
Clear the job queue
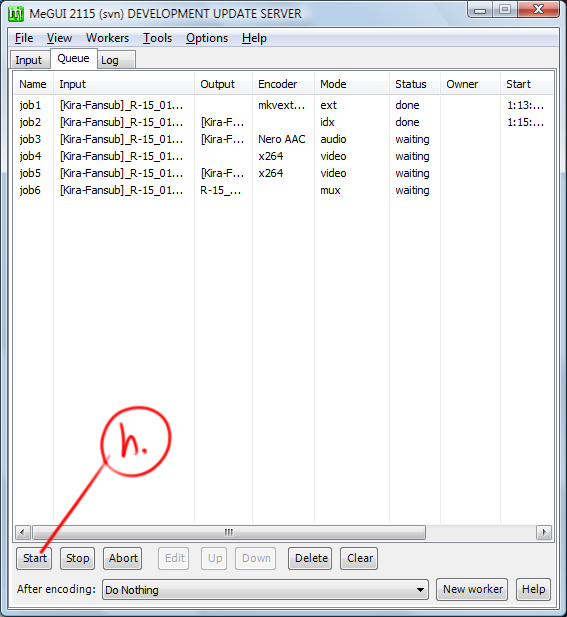(x=359, y=558)
